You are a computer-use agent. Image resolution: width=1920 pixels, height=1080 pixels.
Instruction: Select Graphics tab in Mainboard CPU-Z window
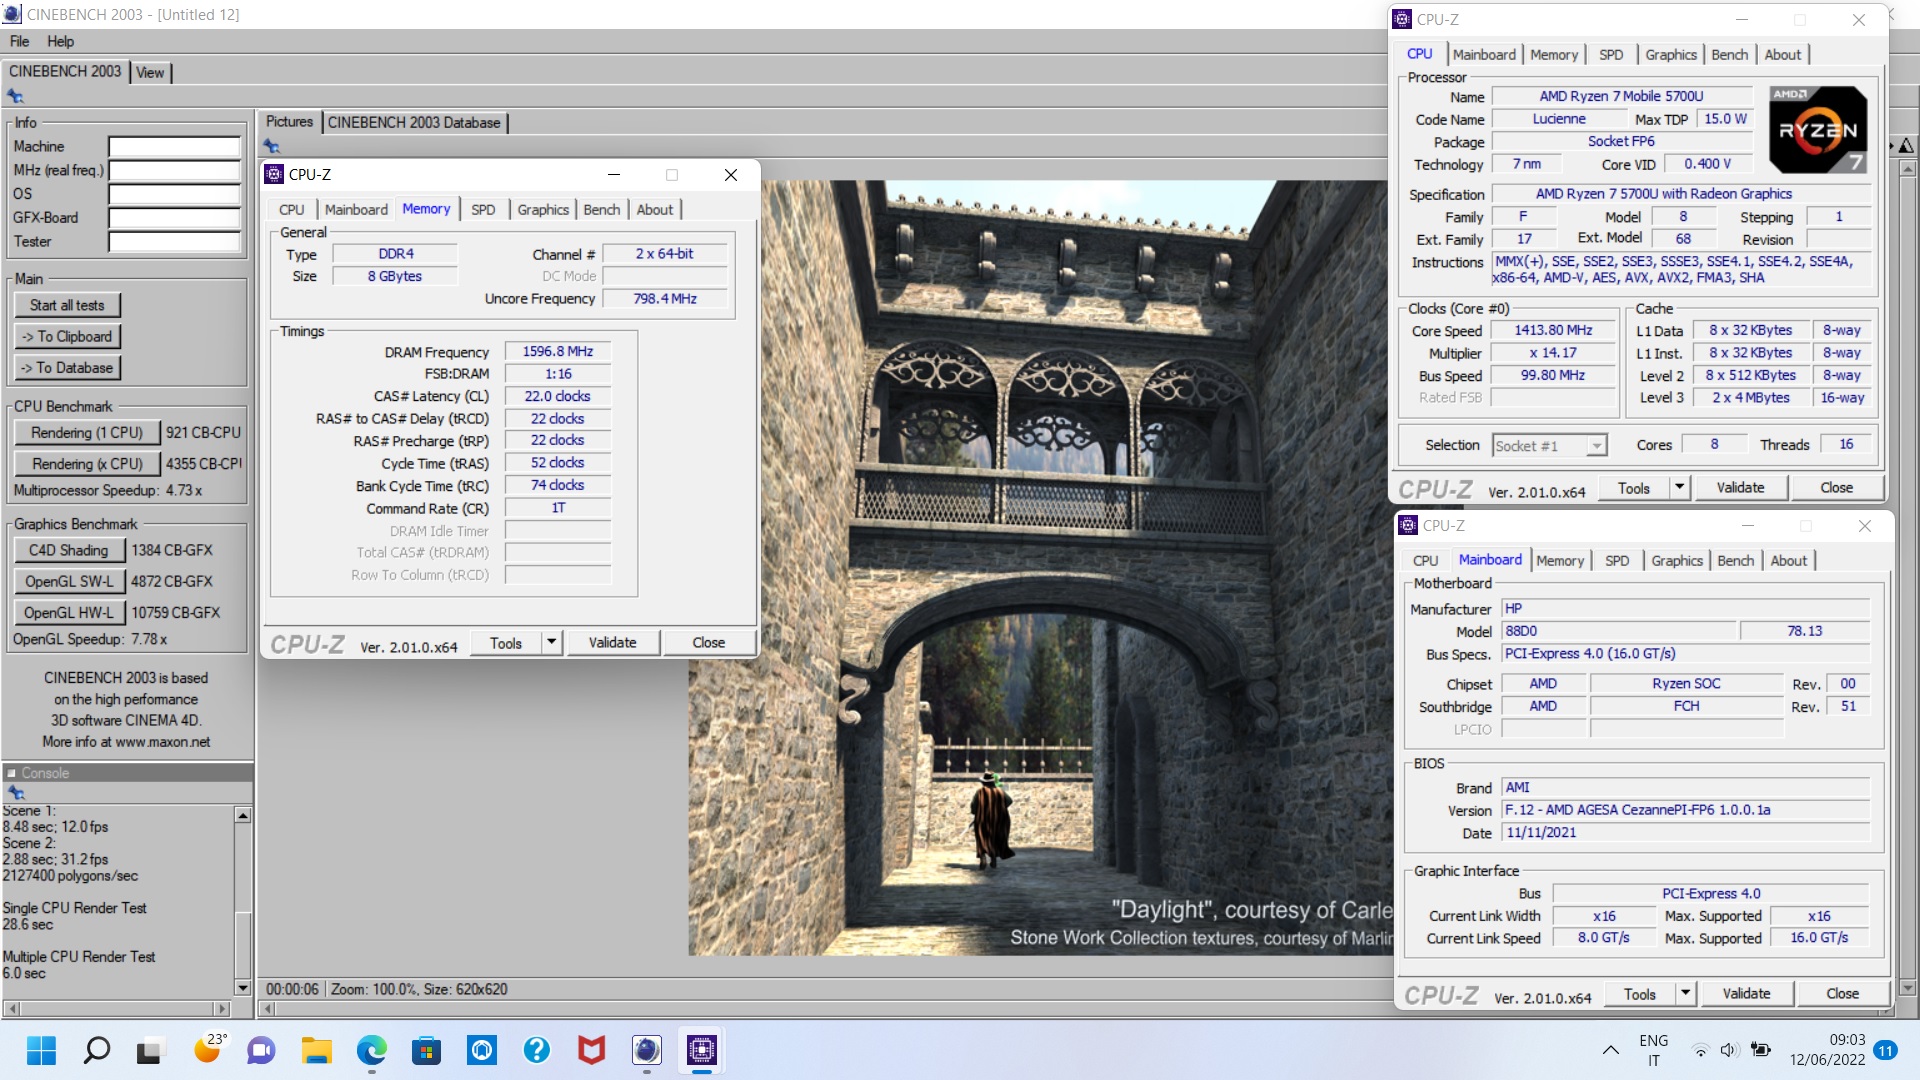coord(1676,560)
